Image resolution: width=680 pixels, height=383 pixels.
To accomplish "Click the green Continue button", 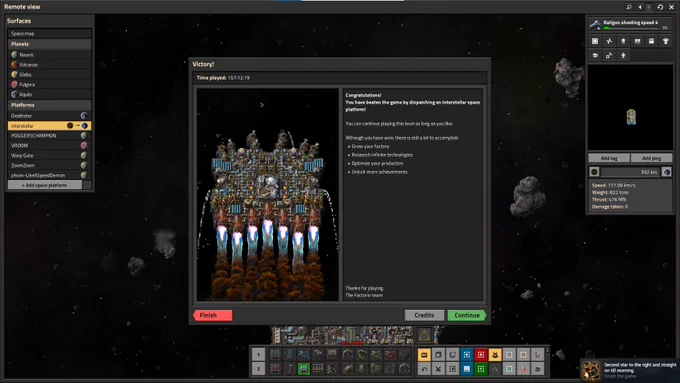I will tap(467, 315).
